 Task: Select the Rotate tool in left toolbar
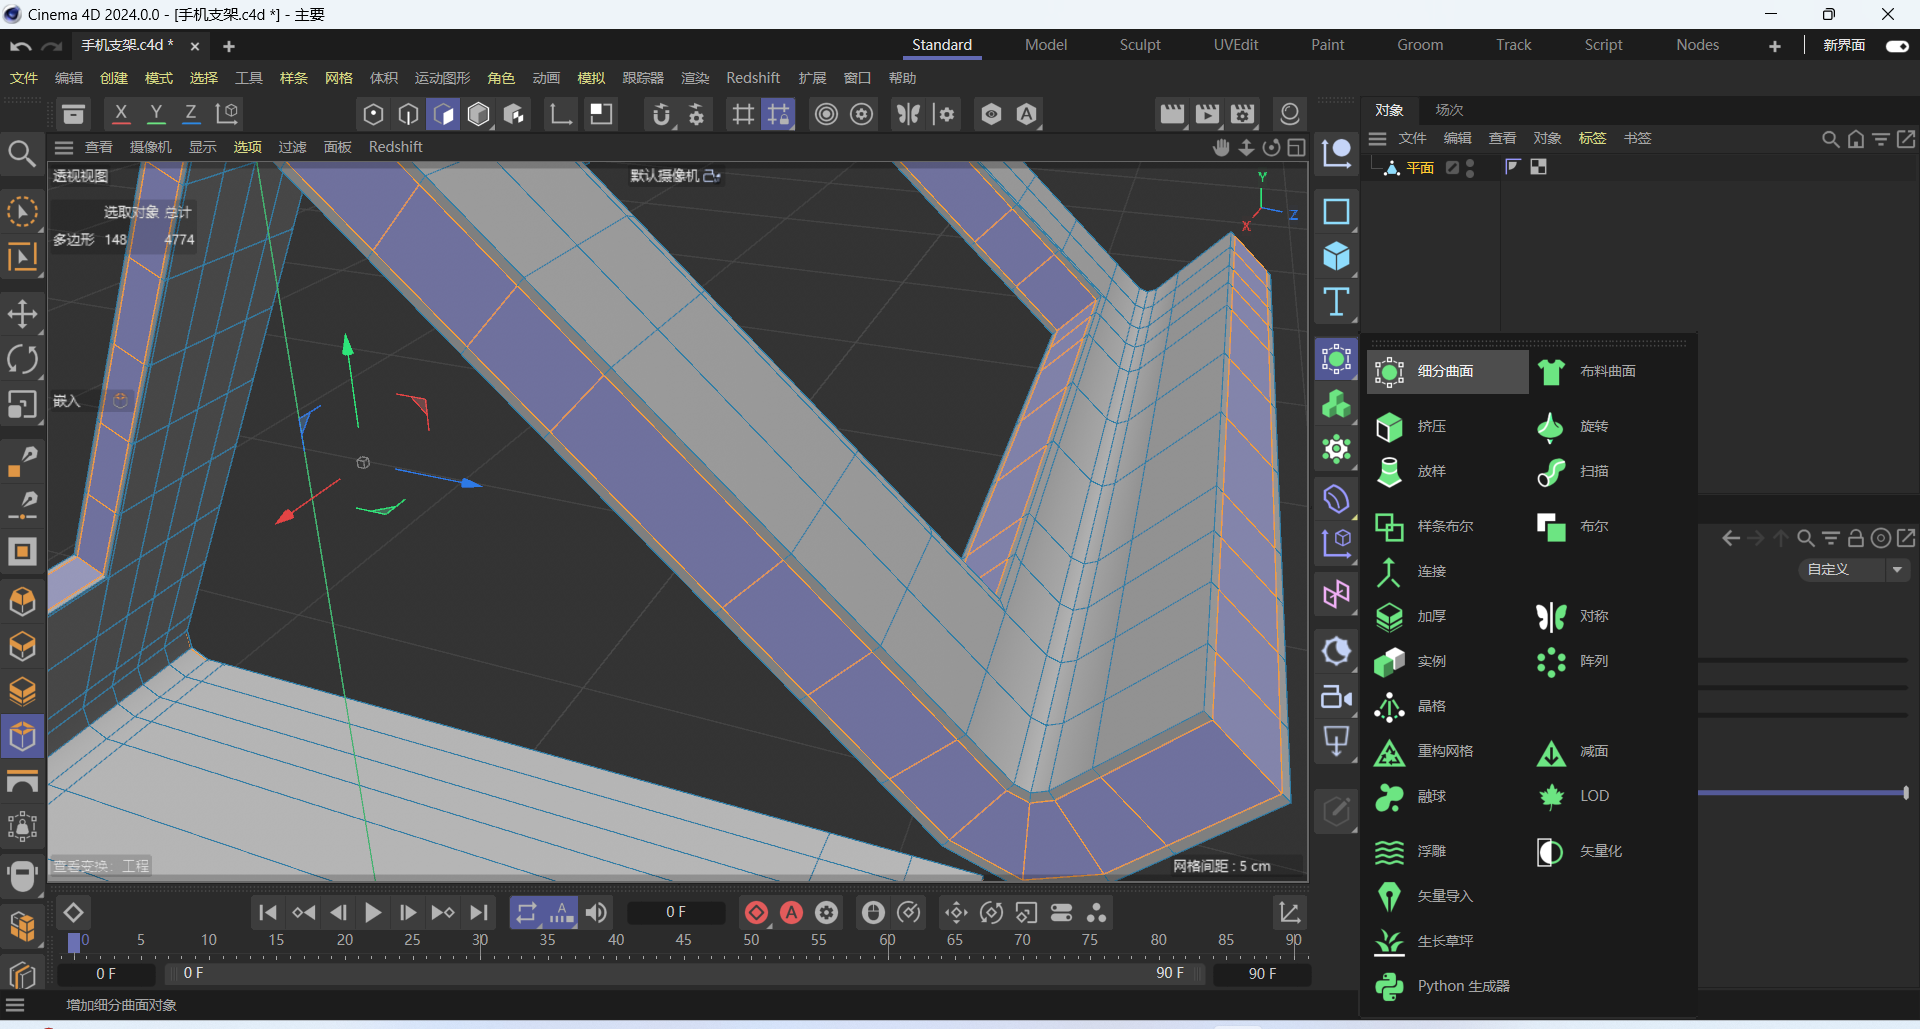(x=22, y=359)
